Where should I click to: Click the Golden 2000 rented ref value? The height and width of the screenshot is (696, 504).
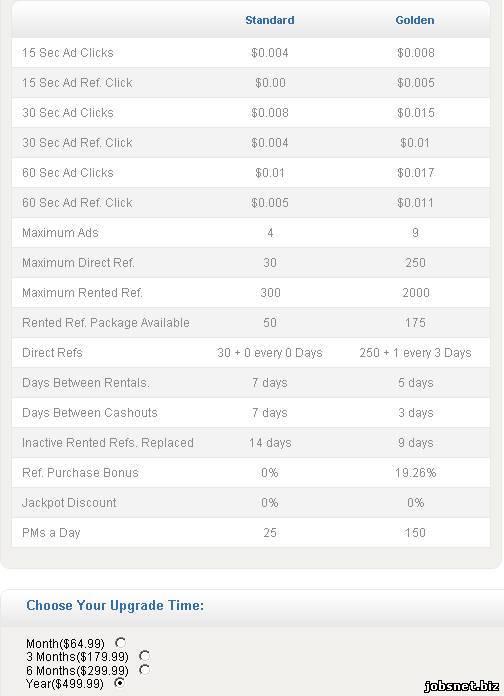pyautogui.click(x=416, y=293)
